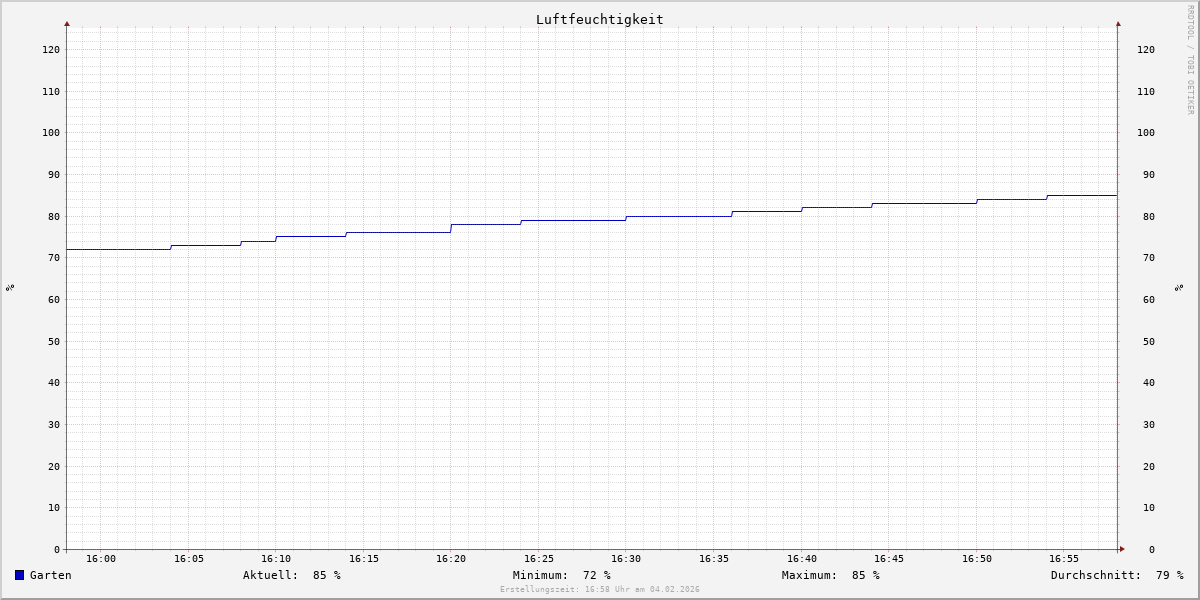Click the left y-axis 90 label
The width and height of the screenshot is (1200, 600).
coord(54,174)
